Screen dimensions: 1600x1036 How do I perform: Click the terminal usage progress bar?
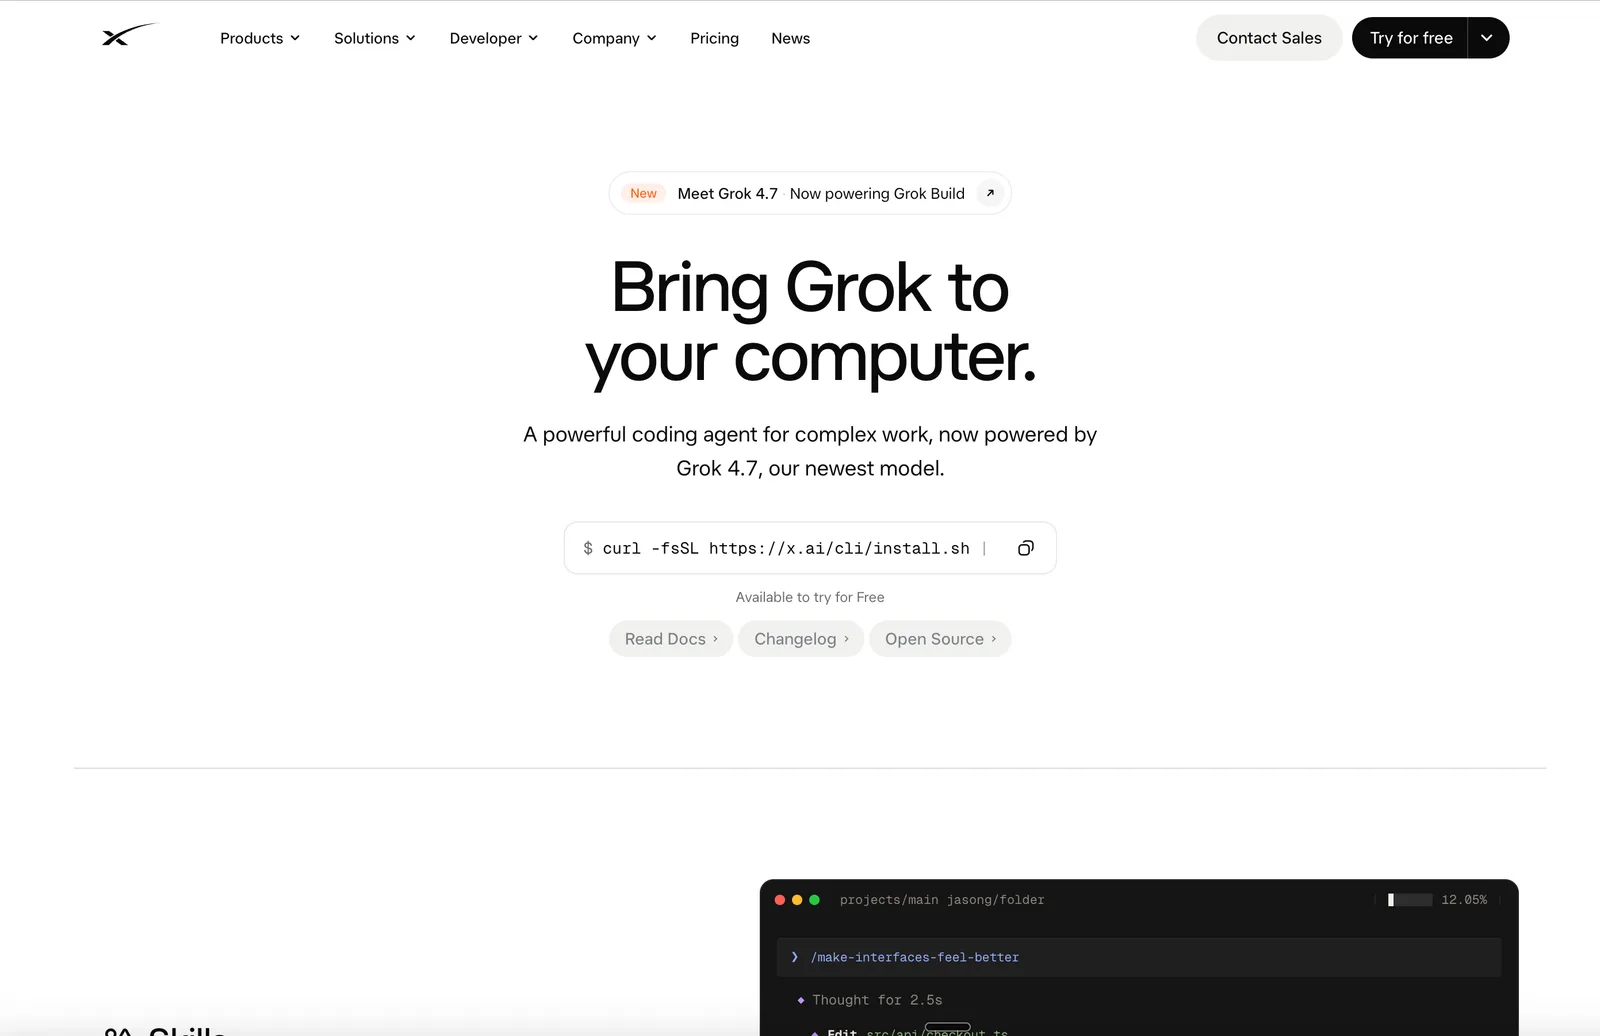click(1410, 900)
